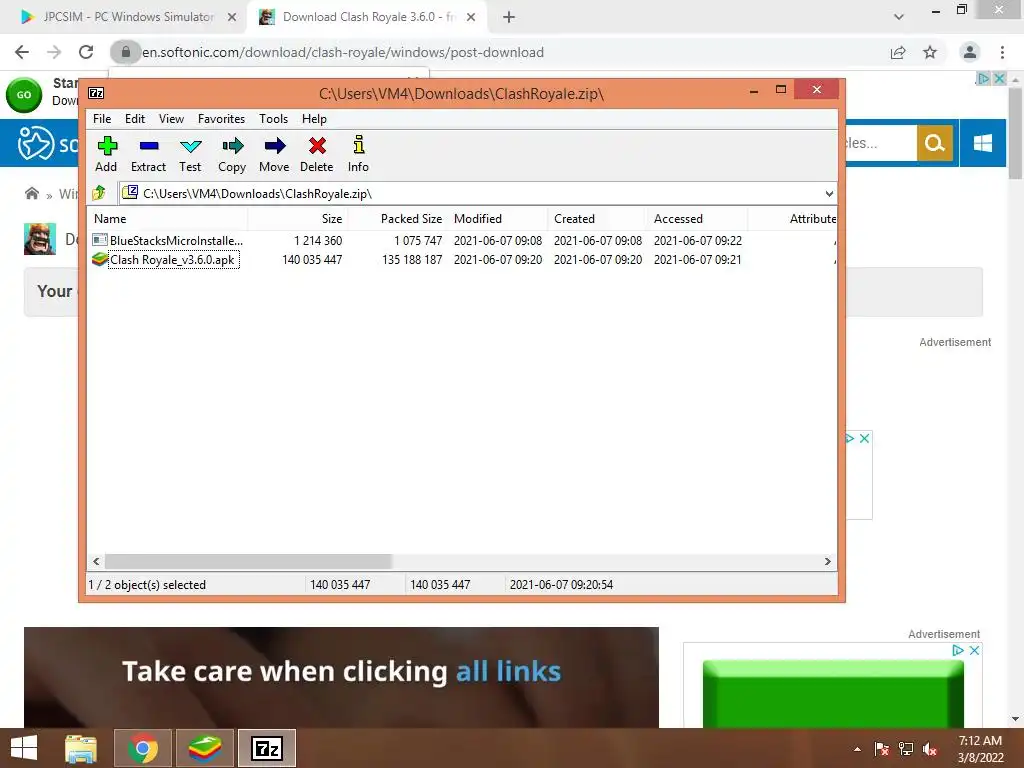
Task: Click the Windows platform icon on Softonic
Action: pyautogui.click(x=982, y=143)
